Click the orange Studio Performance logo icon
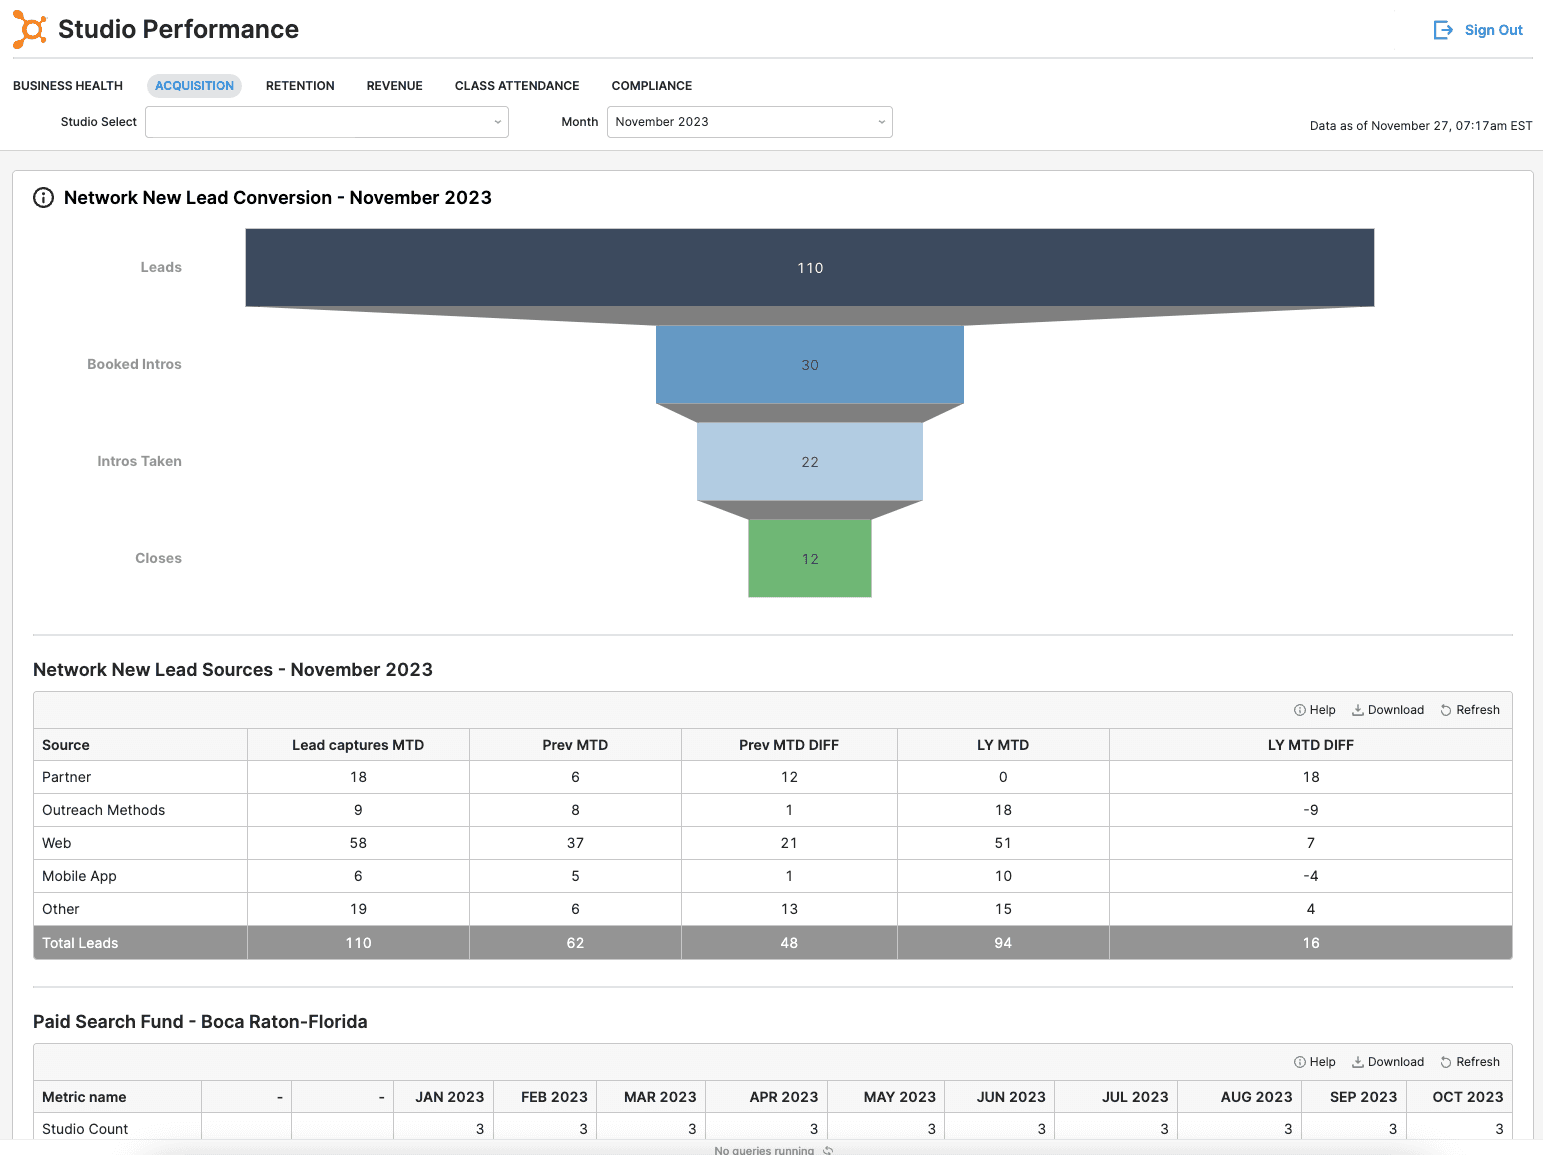 30,30
